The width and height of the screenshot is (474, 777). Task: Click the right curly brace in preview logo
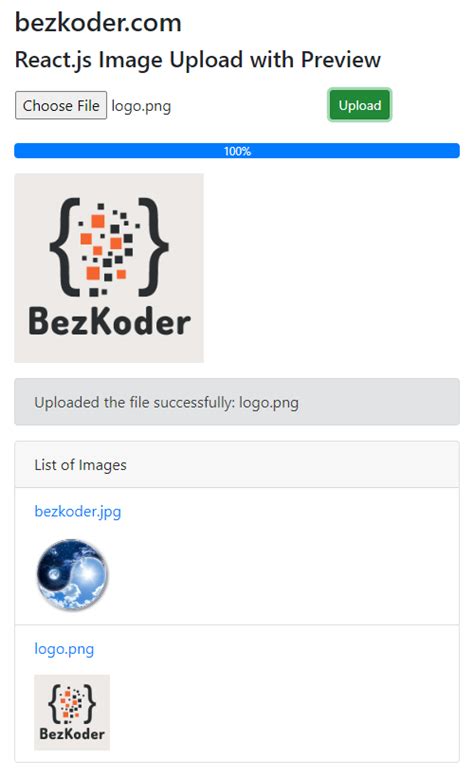154,247
